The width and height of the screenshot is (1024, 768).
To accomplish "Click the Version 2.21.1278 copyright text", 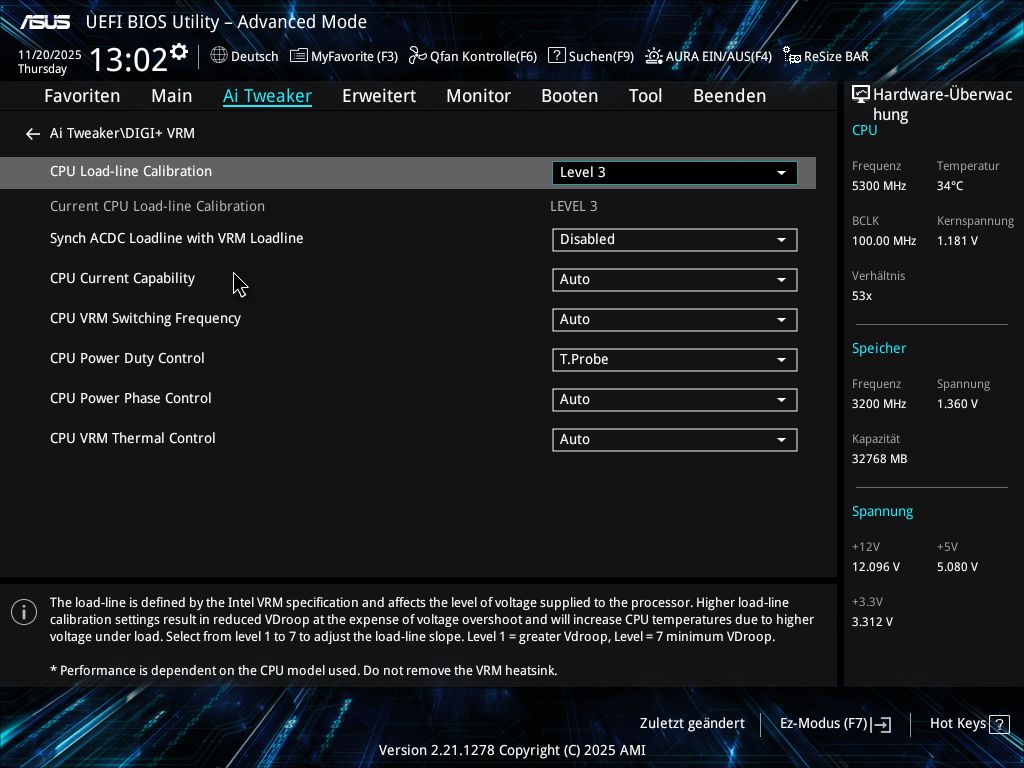I will click(512, 750).
